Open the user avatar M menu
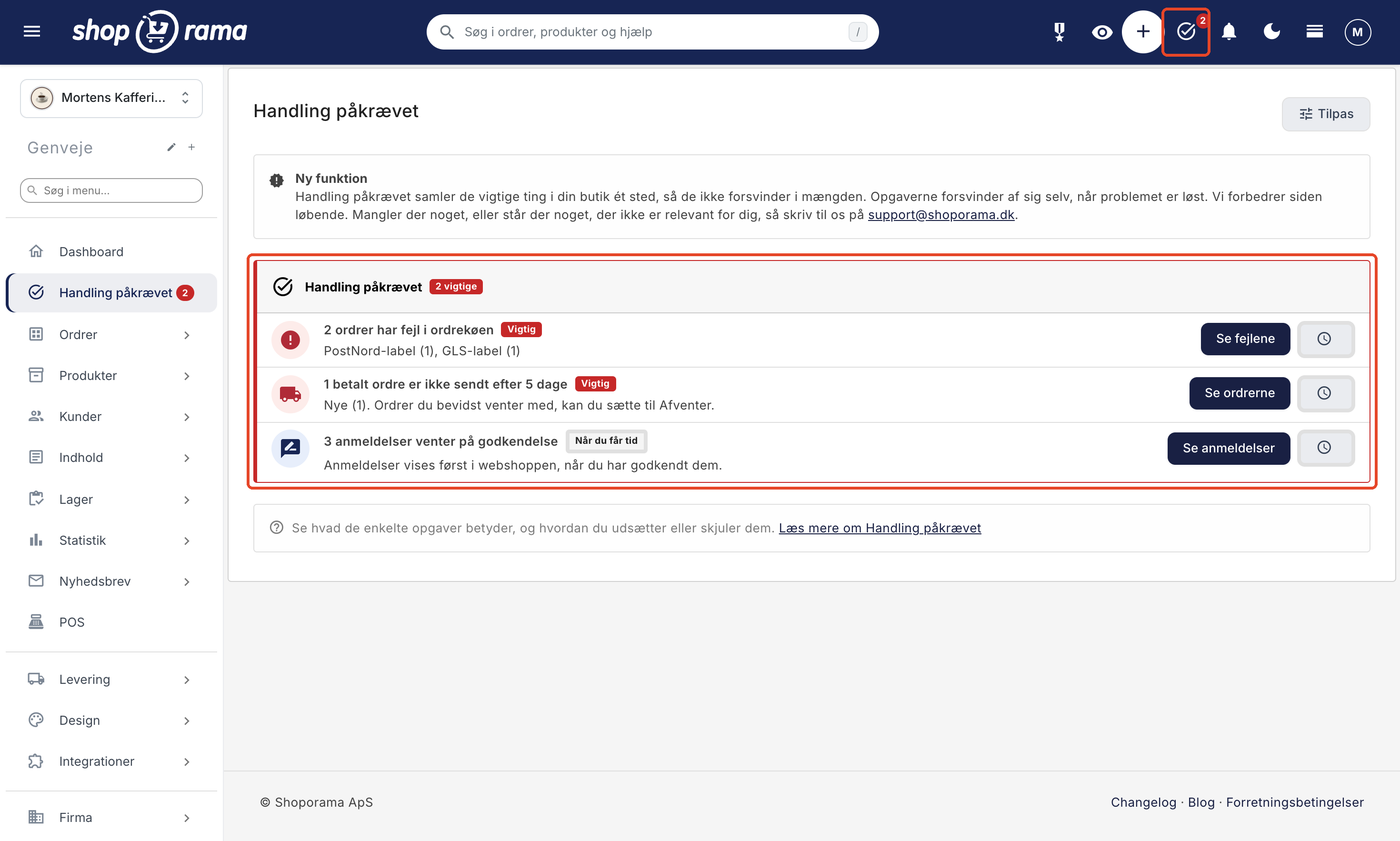1400x841 pixels. coord(1357,32)
